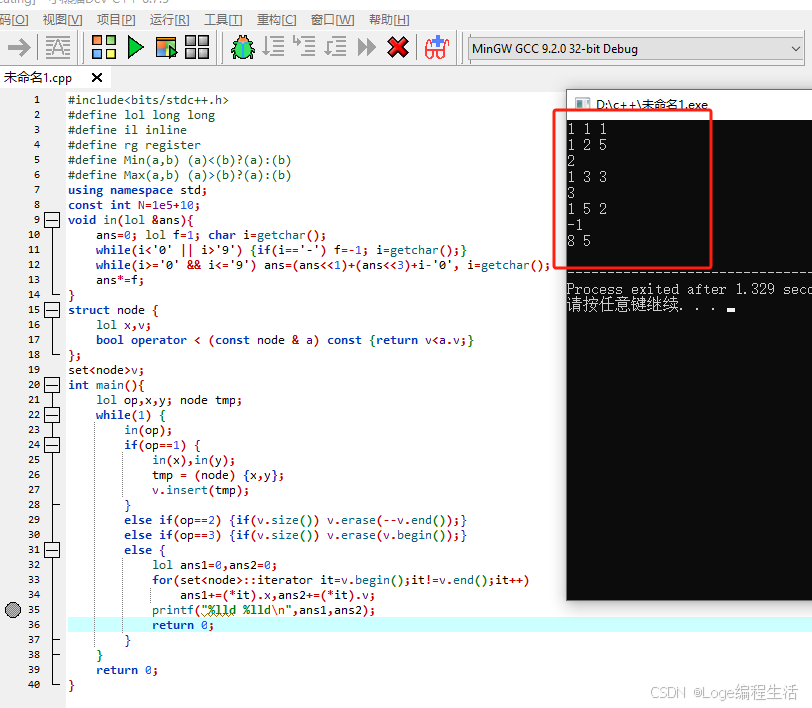The image size is (812, 708).
Task: Click the 'using namespace std;' line
Action: pos(137,190)
